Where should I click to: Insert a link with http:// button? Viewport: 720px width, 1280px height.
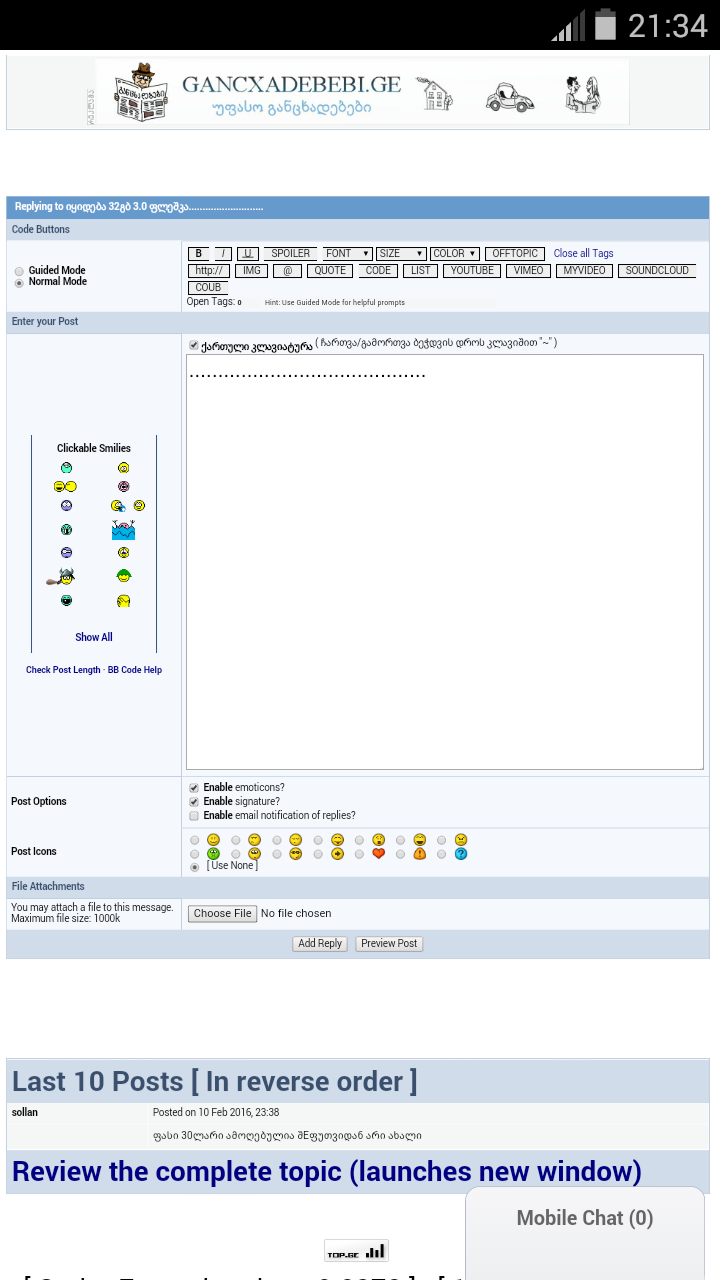[x=209, y=271]
